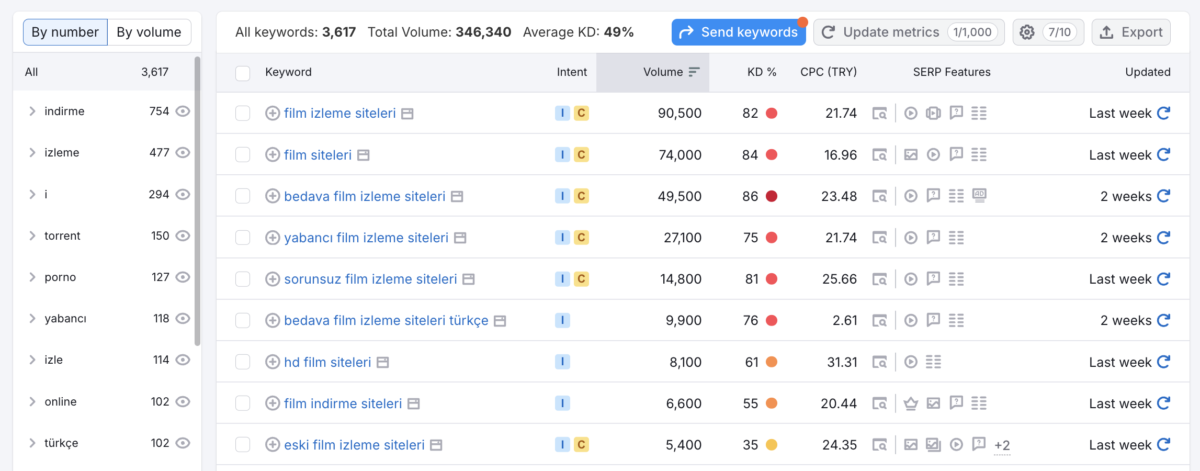This screenshot has height=471, width=1200.
Task: Click SERP snapshot icon for "hd film siteleri"
Action: [x=879, y=362]
